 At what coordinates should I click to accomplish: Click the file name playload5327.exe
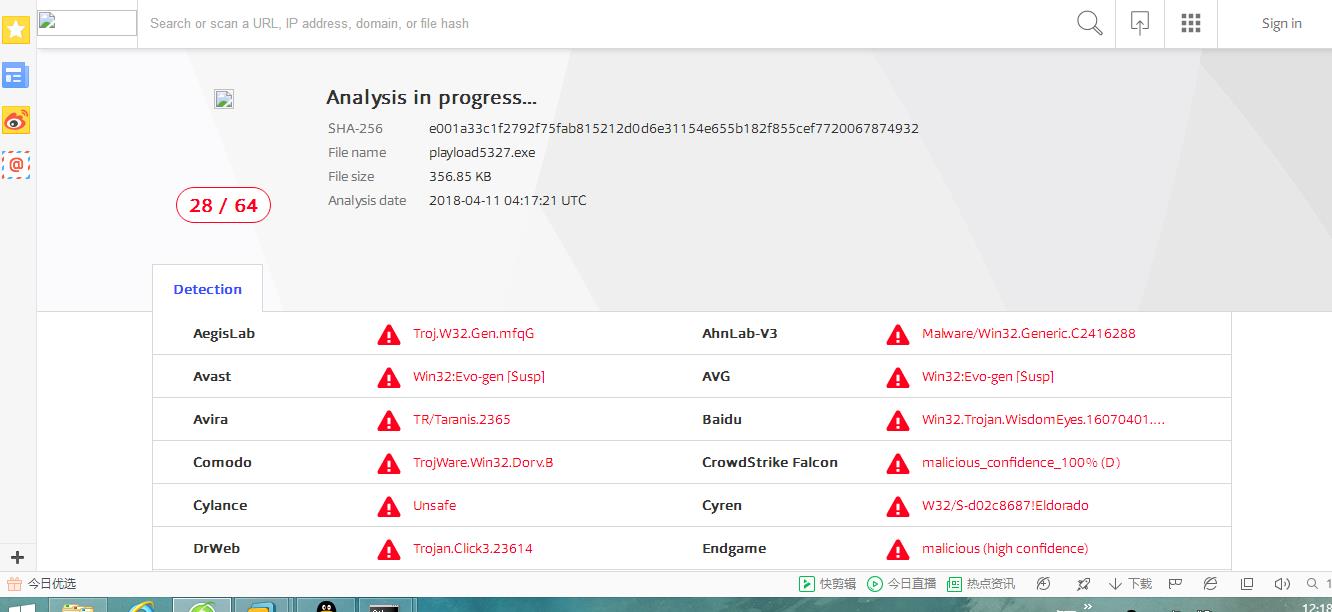(x=482, y=152)
